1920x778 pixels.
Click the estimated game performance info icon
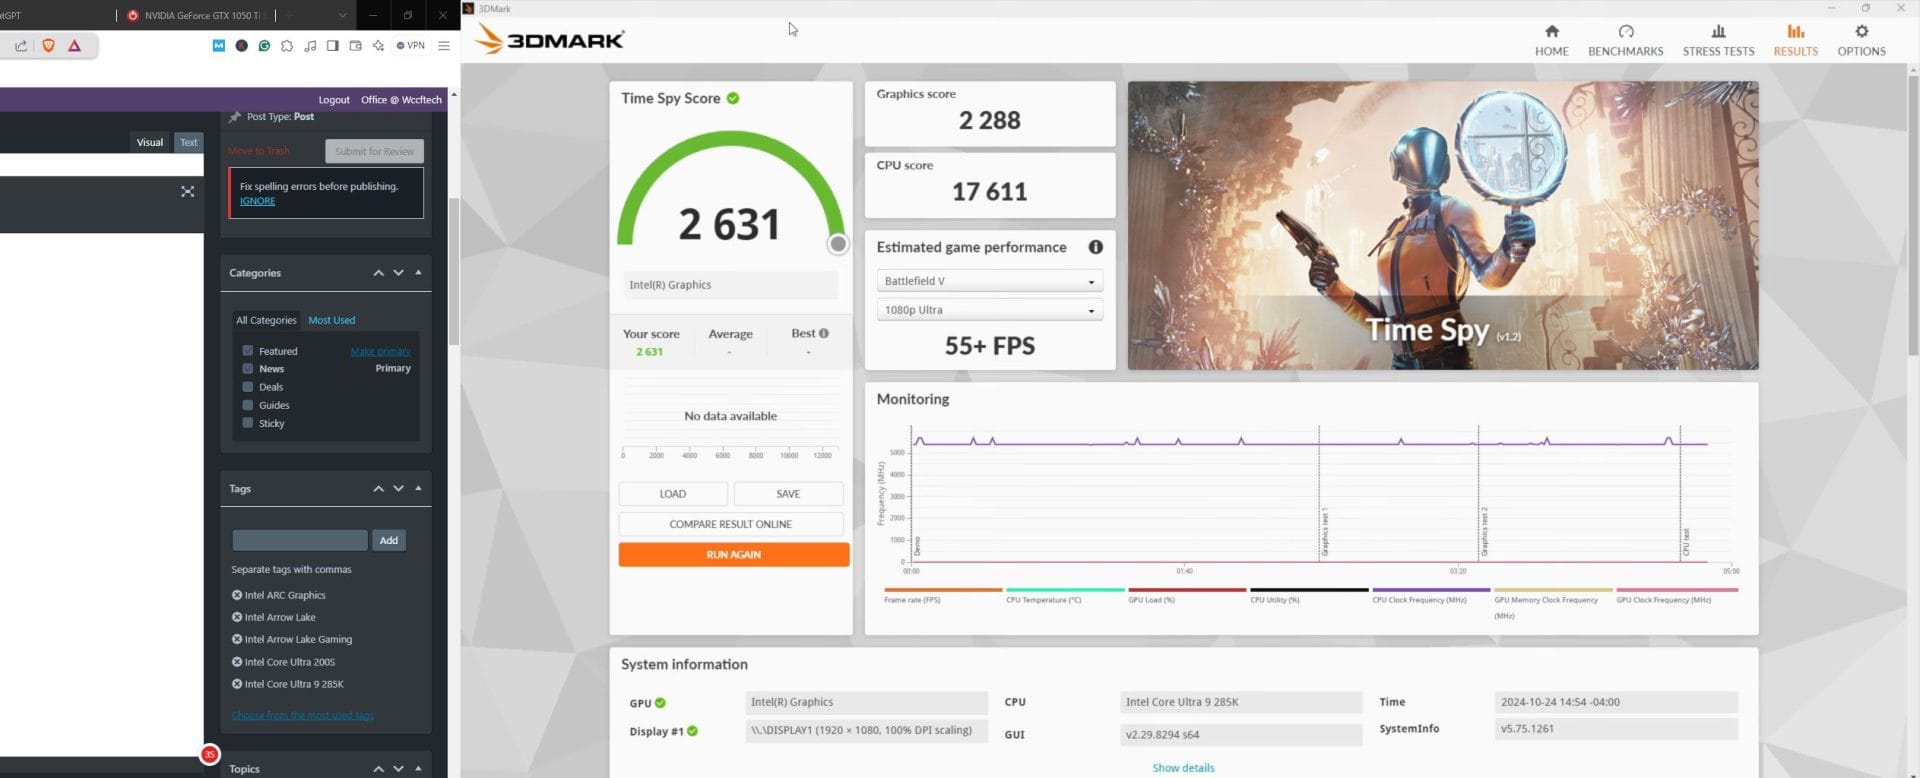(x=1095, y=247)
